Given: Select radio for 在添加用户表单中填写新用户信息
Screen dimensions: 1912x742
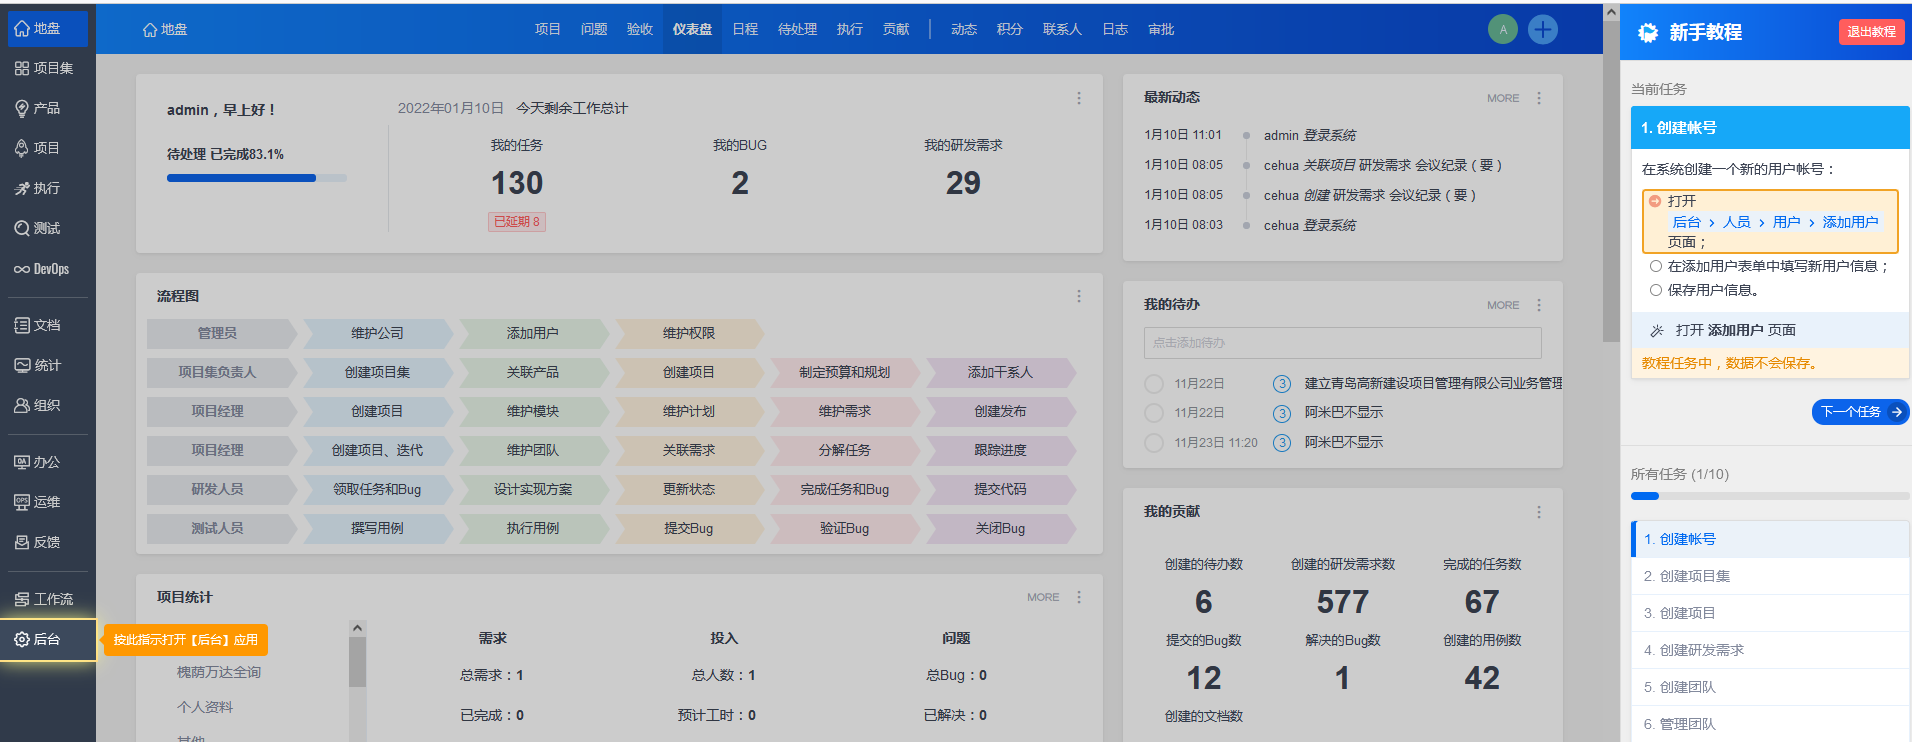Looking at the screenshot, I should point(1656,266).
